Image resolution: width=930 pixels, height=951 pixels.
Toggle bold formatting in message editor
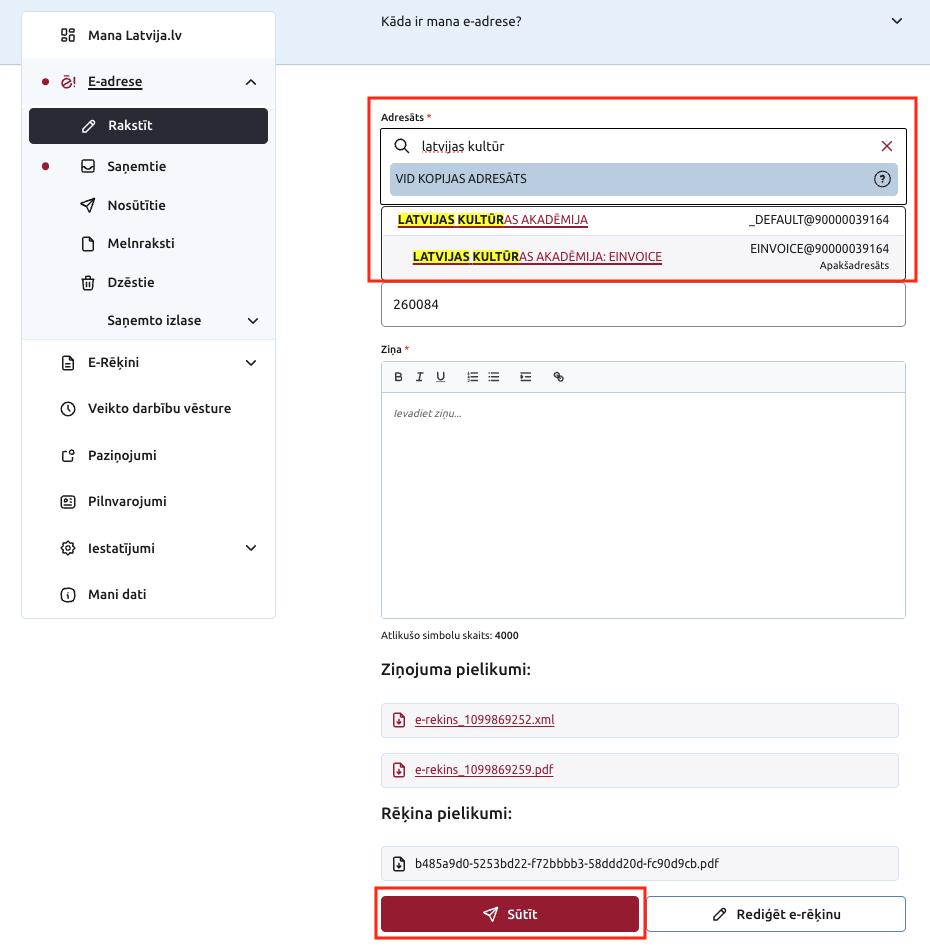click(x=398, y=377)
